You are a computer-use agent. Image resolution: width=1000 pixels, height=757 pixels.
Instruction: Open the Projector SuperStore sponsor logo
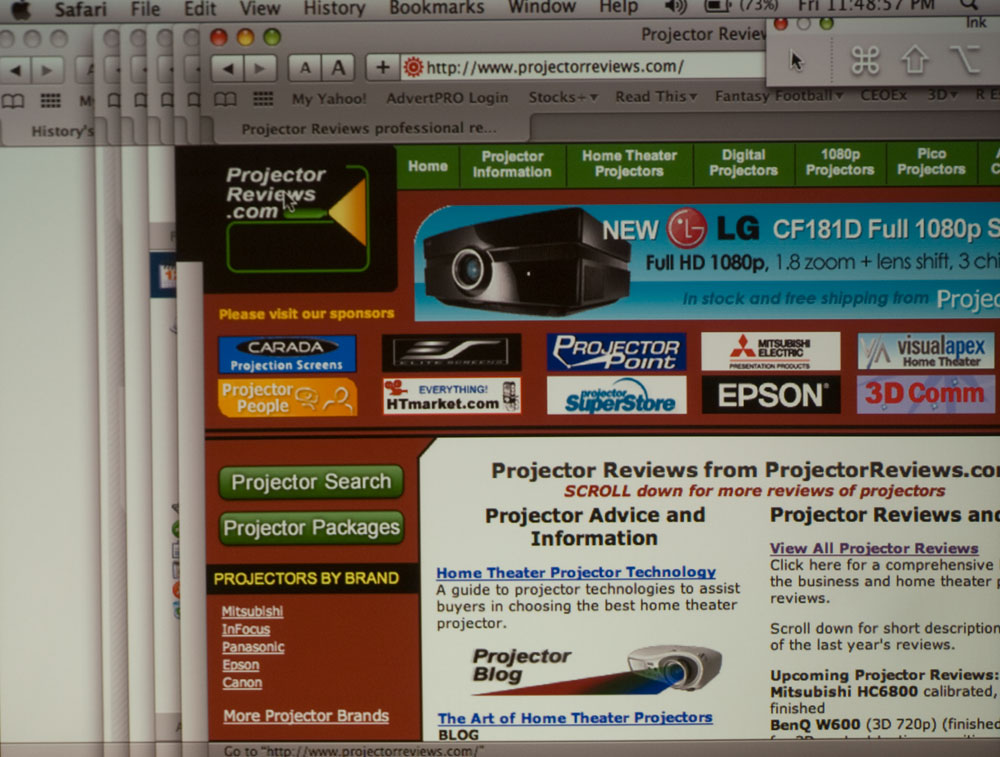point(617,395)
